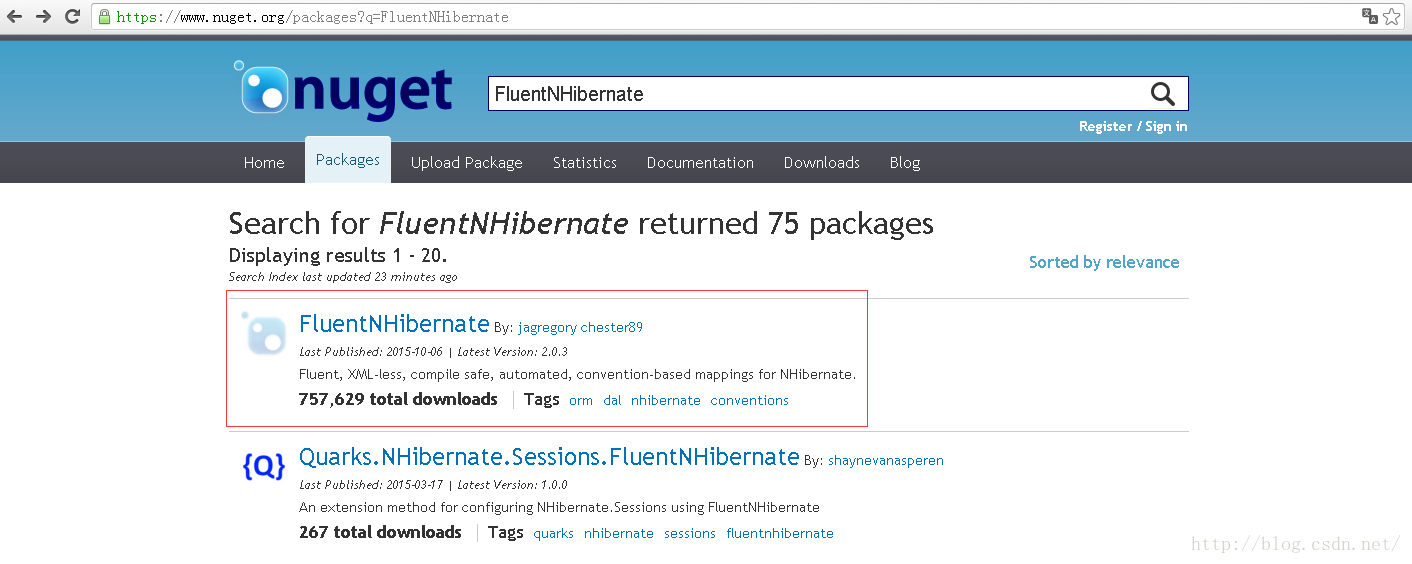Bookmark page with the star icon
The image size is (1412, 564).
pos(1391,17)
